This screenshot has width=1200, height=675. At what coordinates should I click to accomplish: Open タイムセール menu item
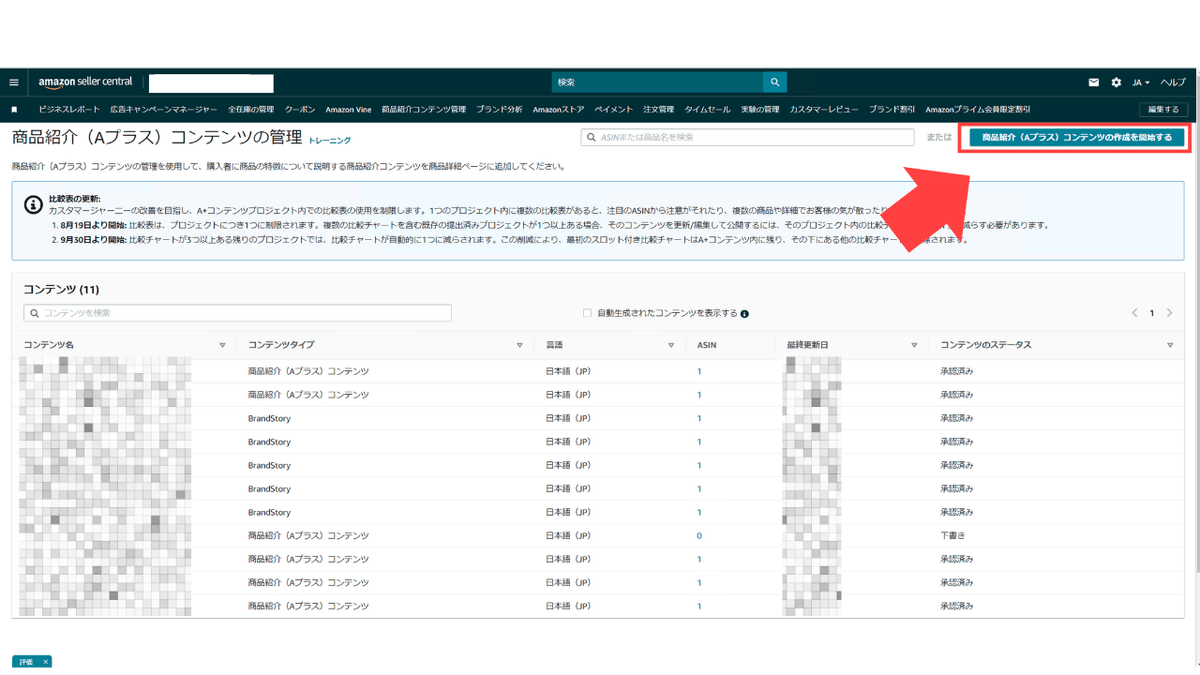click(707, 109)
